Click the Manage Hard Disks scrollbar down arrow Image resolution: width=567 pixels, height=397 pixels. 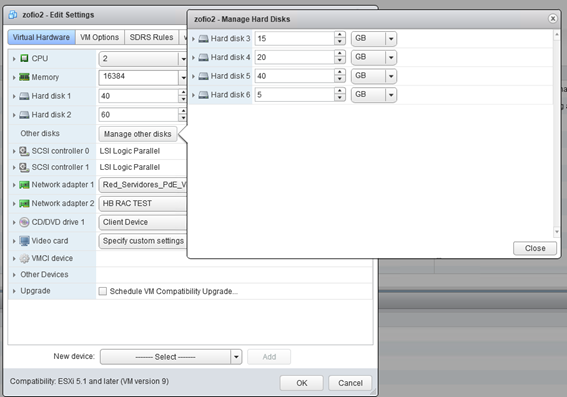pos(557,231)
